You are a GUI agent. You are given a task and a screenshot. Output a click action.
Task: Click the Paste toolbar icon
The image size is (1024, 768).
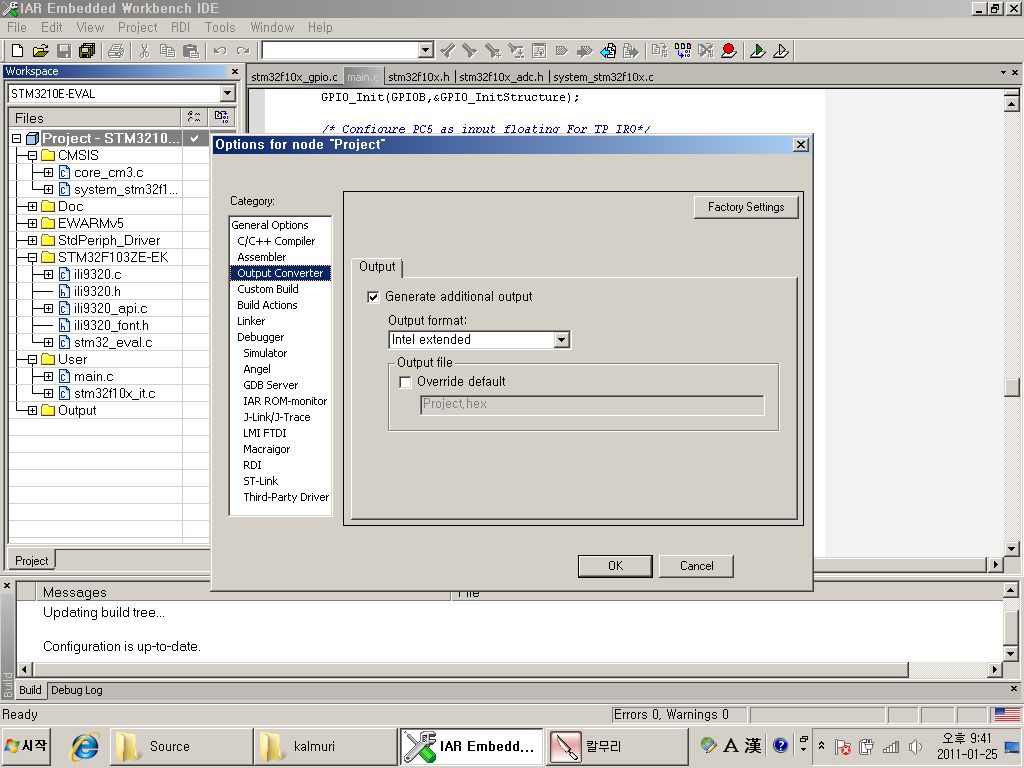[191, 50]
